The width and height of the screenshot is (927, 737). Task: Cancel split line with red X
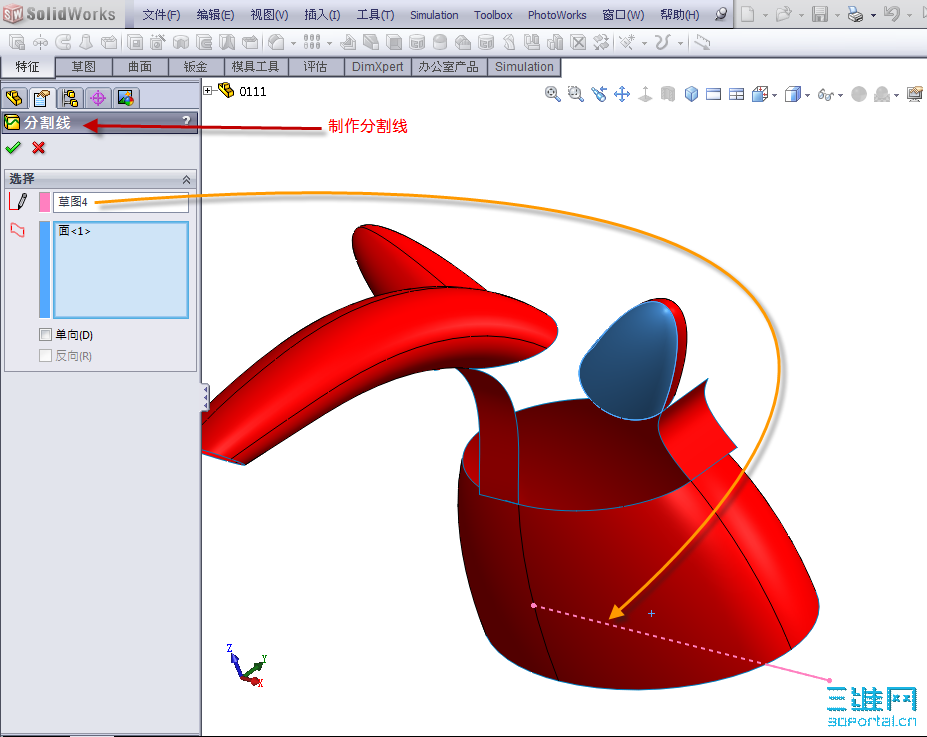point(38,148)
